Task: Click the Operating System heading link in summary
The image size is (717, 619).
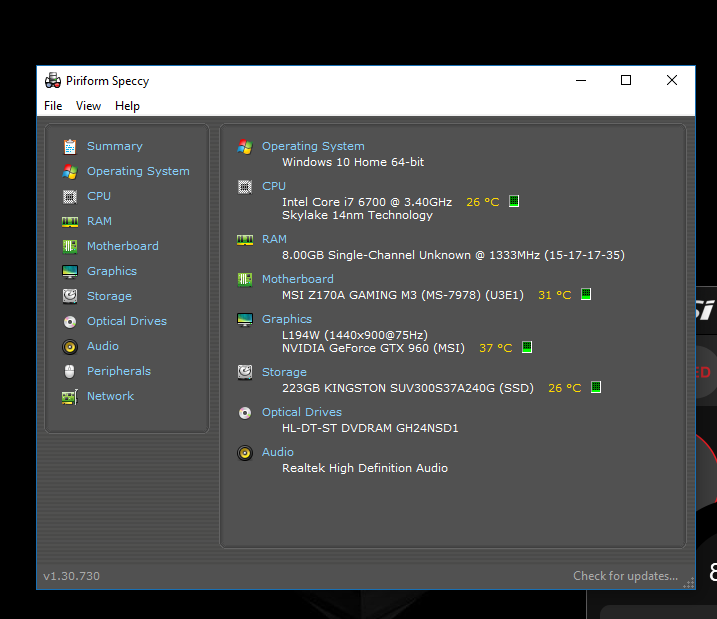Action: click(313, 146)
